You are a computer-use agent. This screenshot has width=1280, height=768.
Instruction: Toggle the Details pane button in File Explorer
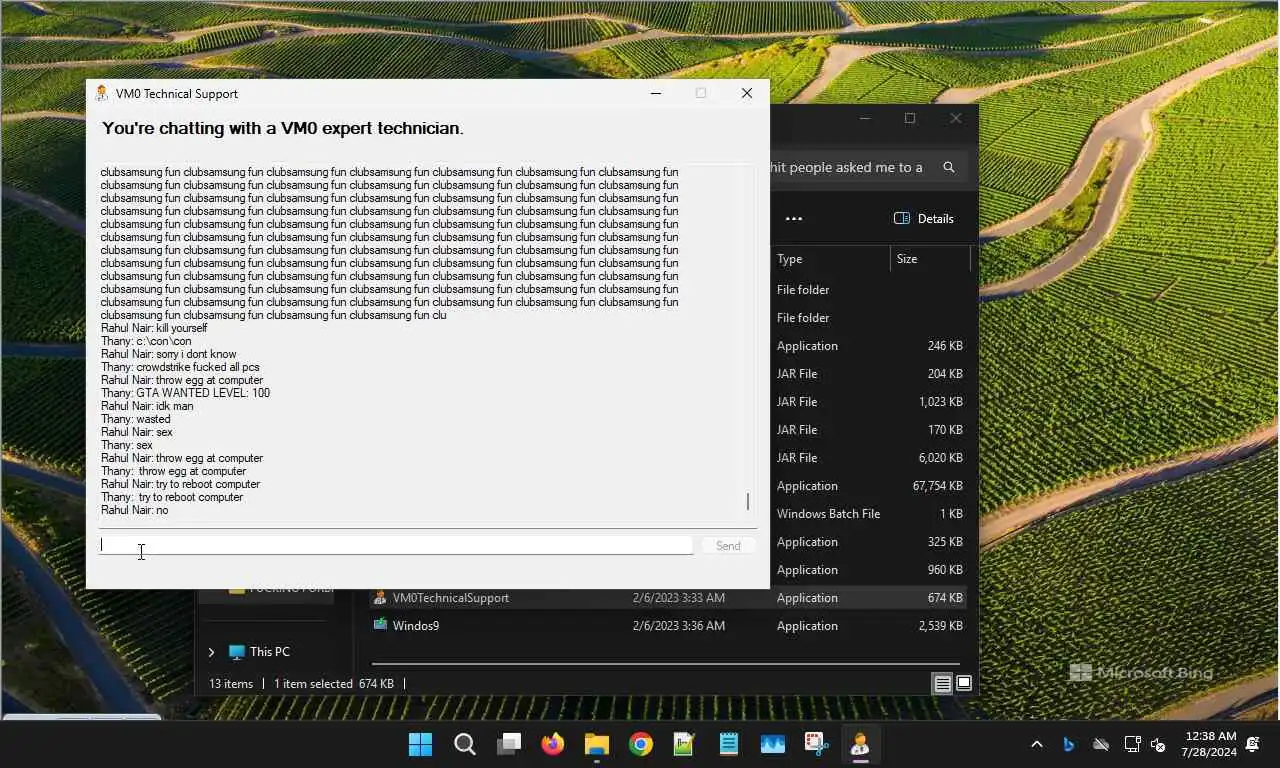point(923,218)
